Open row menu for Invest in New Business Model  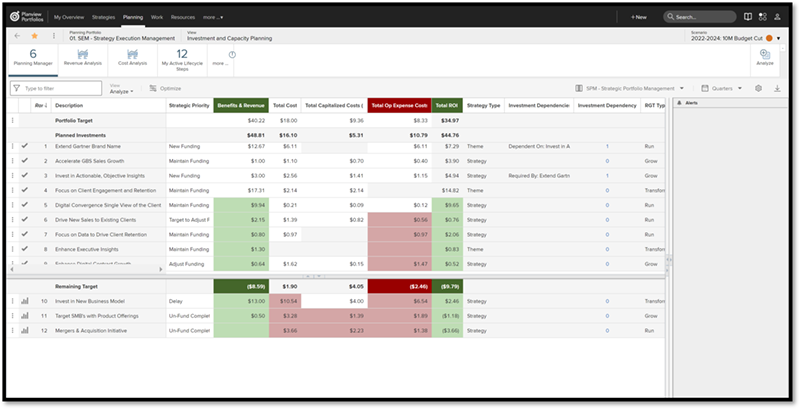click(x=13, y=301)
